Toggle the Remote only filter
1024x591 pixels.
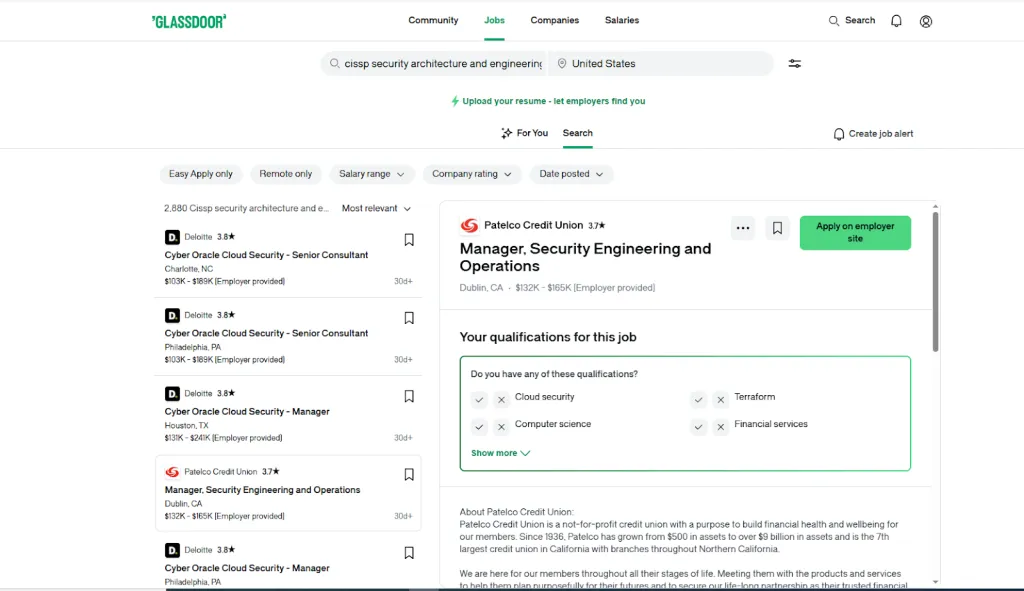coord(286,174)
